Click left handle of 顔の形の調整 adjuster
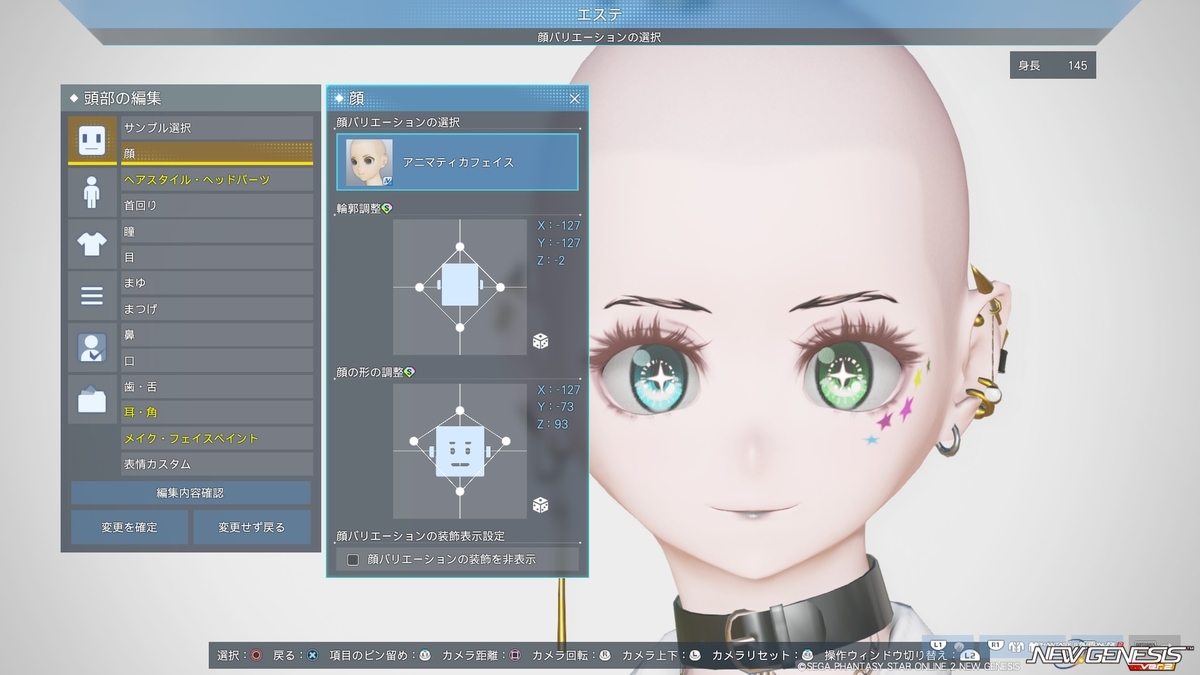Image resolution: width=1200 pixels, height=675 pixels. pos(414,440)
